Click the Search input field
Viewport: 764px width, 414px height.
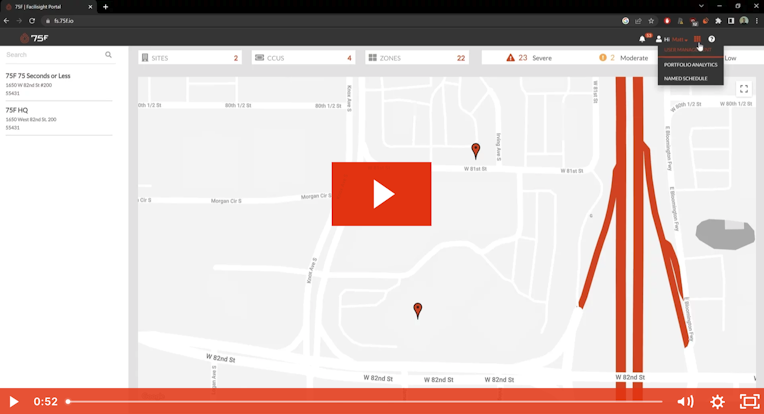click(x=54, y=55)
